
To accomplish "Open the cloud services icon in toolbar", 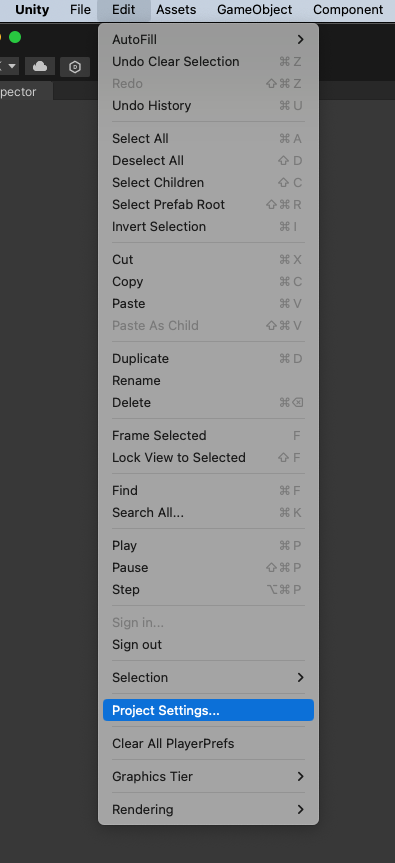I will click(40, 67).
